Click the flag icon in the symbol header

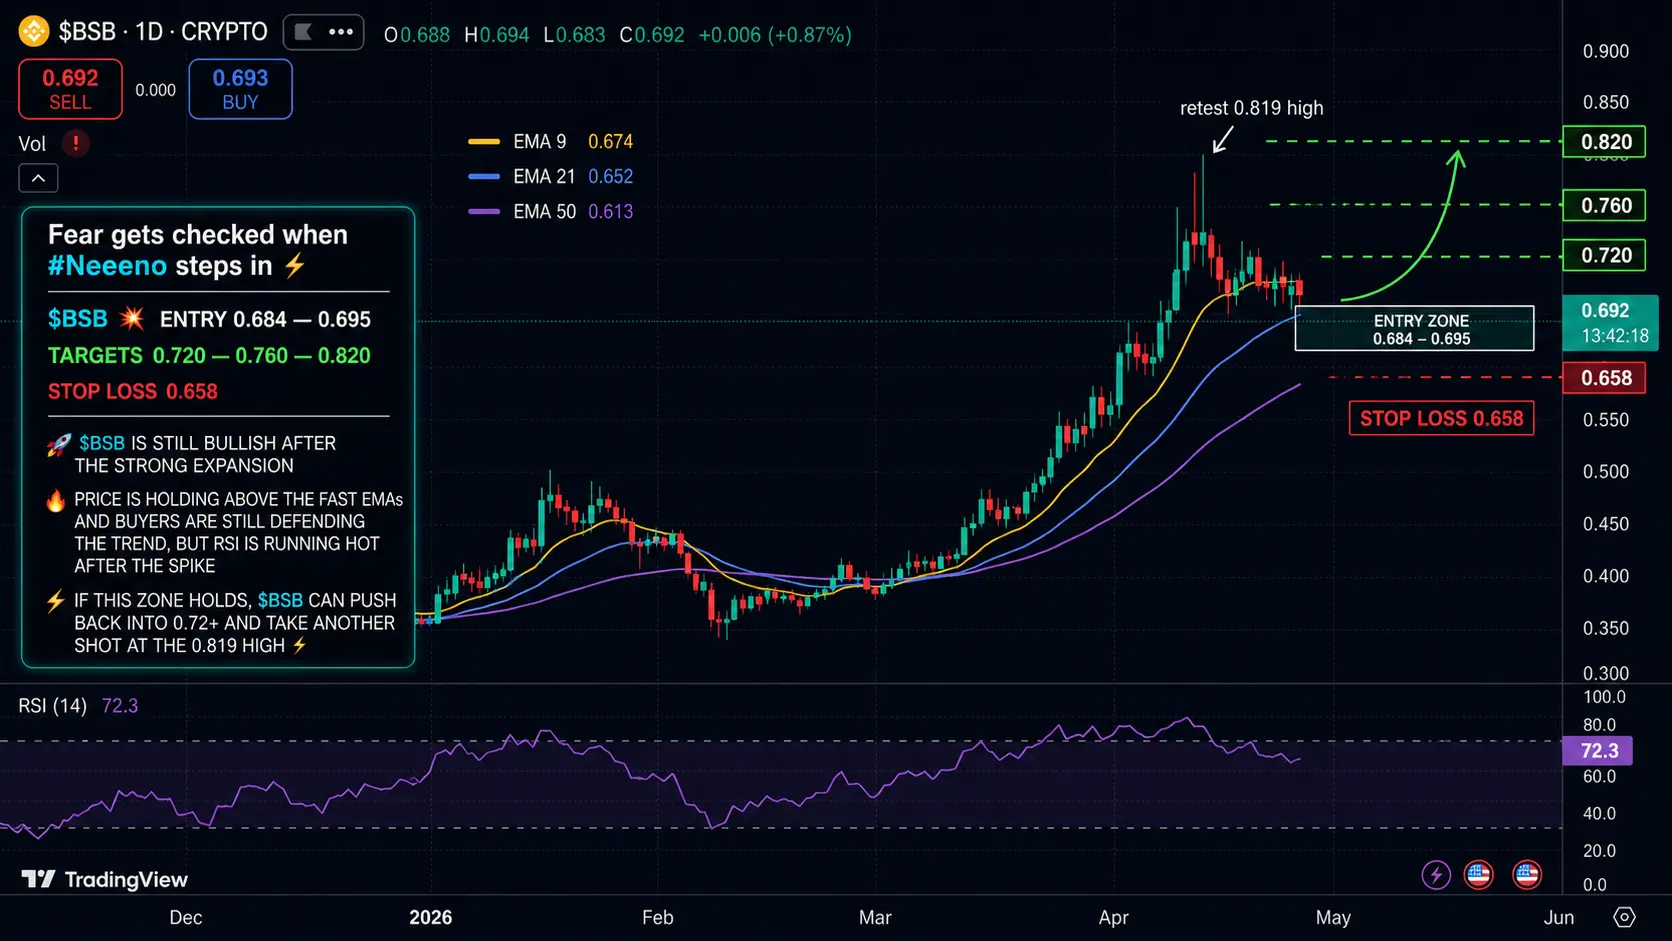[304, 32]
